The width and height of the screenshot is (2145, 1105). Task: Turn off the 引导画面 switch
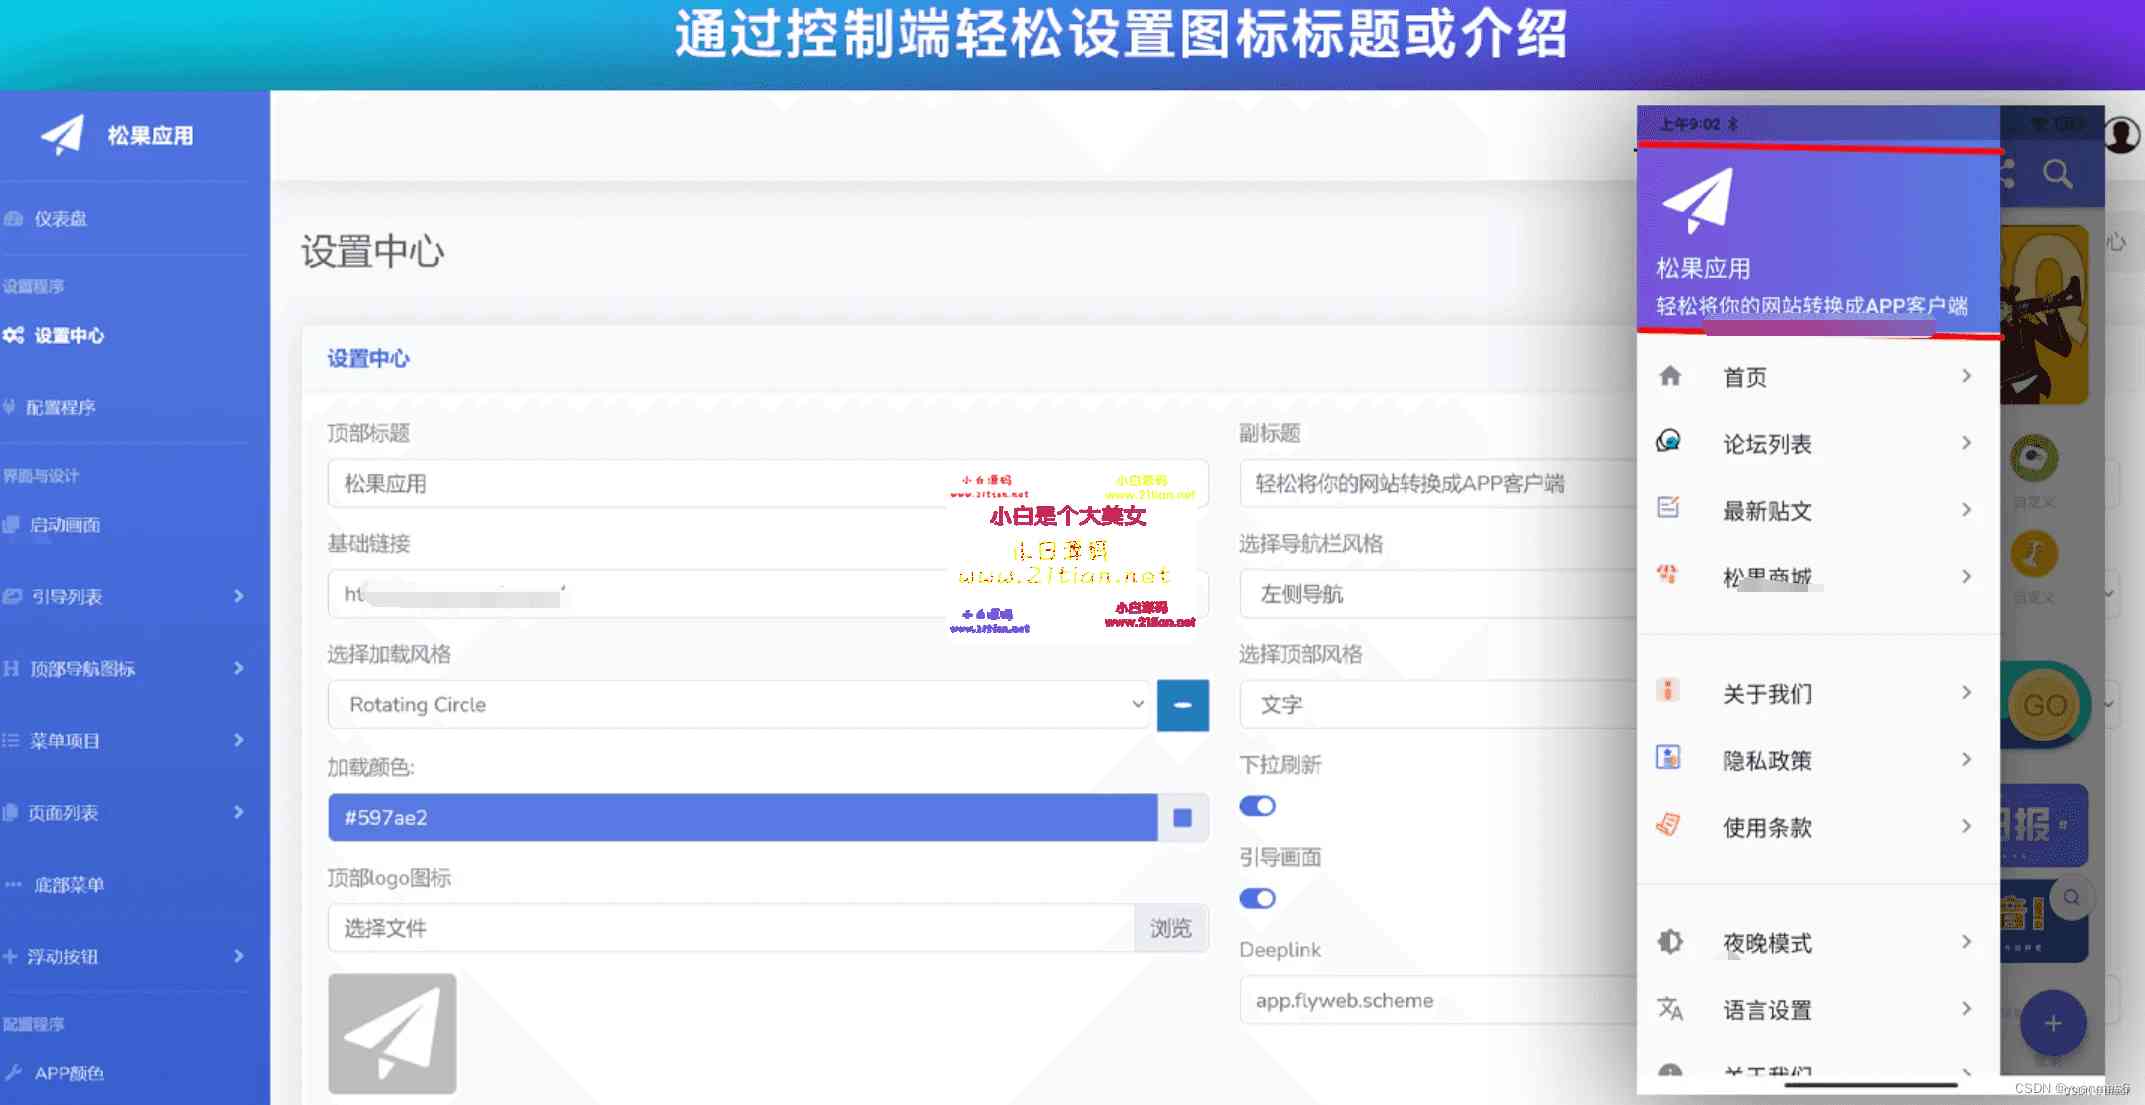(1258, 899)
